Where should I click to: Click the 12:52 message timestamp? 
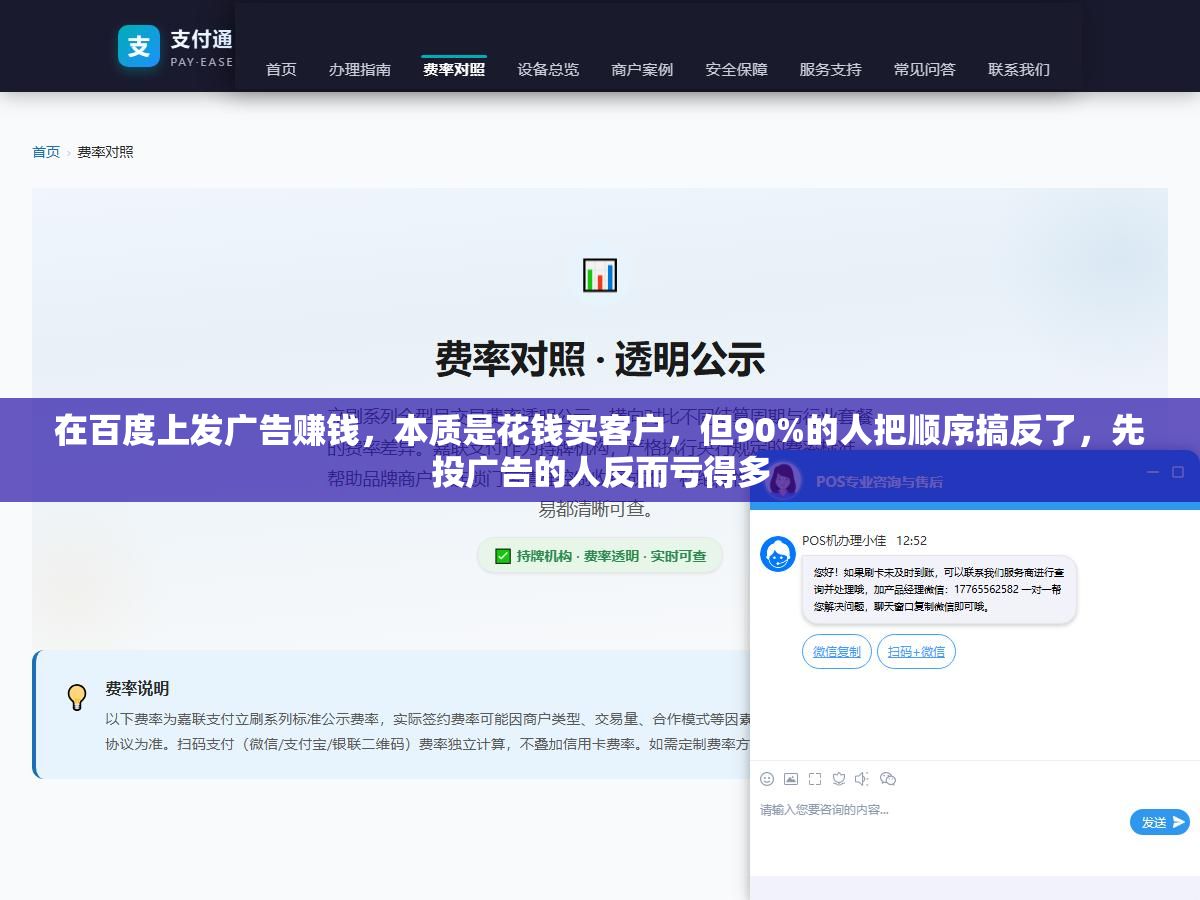point(911,541)
